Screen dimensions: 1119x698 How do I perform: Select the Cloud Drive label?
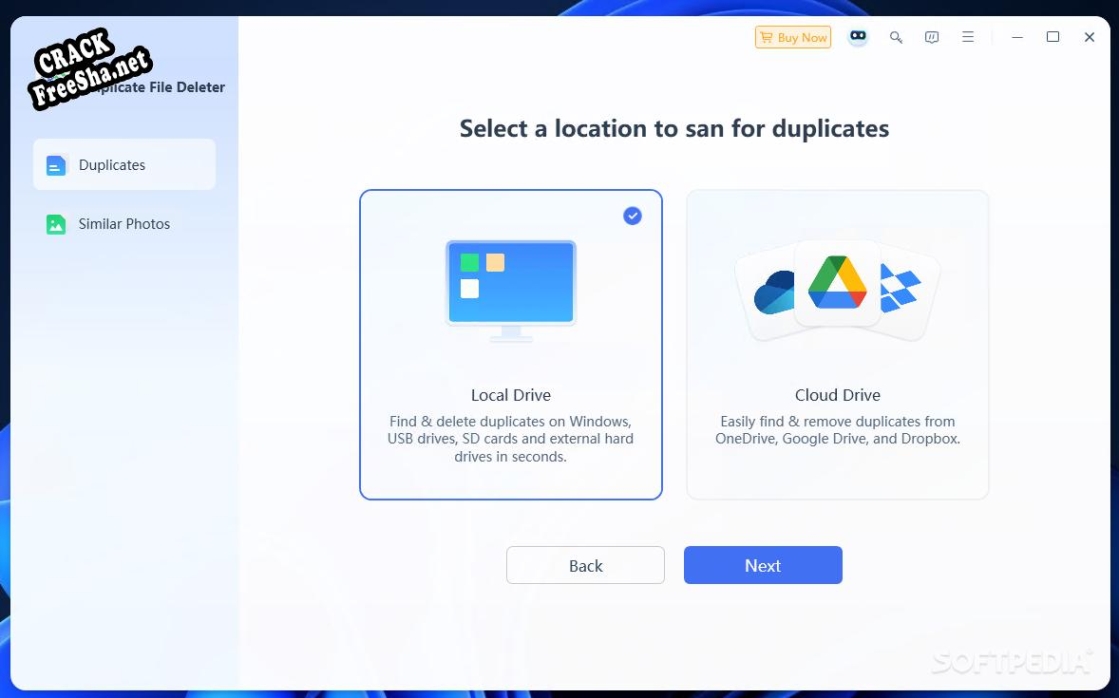[837, 395]
